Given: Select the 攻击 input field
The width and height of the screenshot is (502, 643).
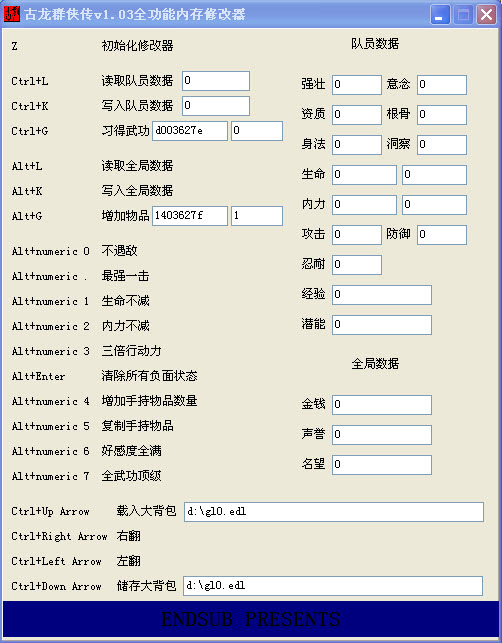Looking at the screenshot, I should click(357, 235).
